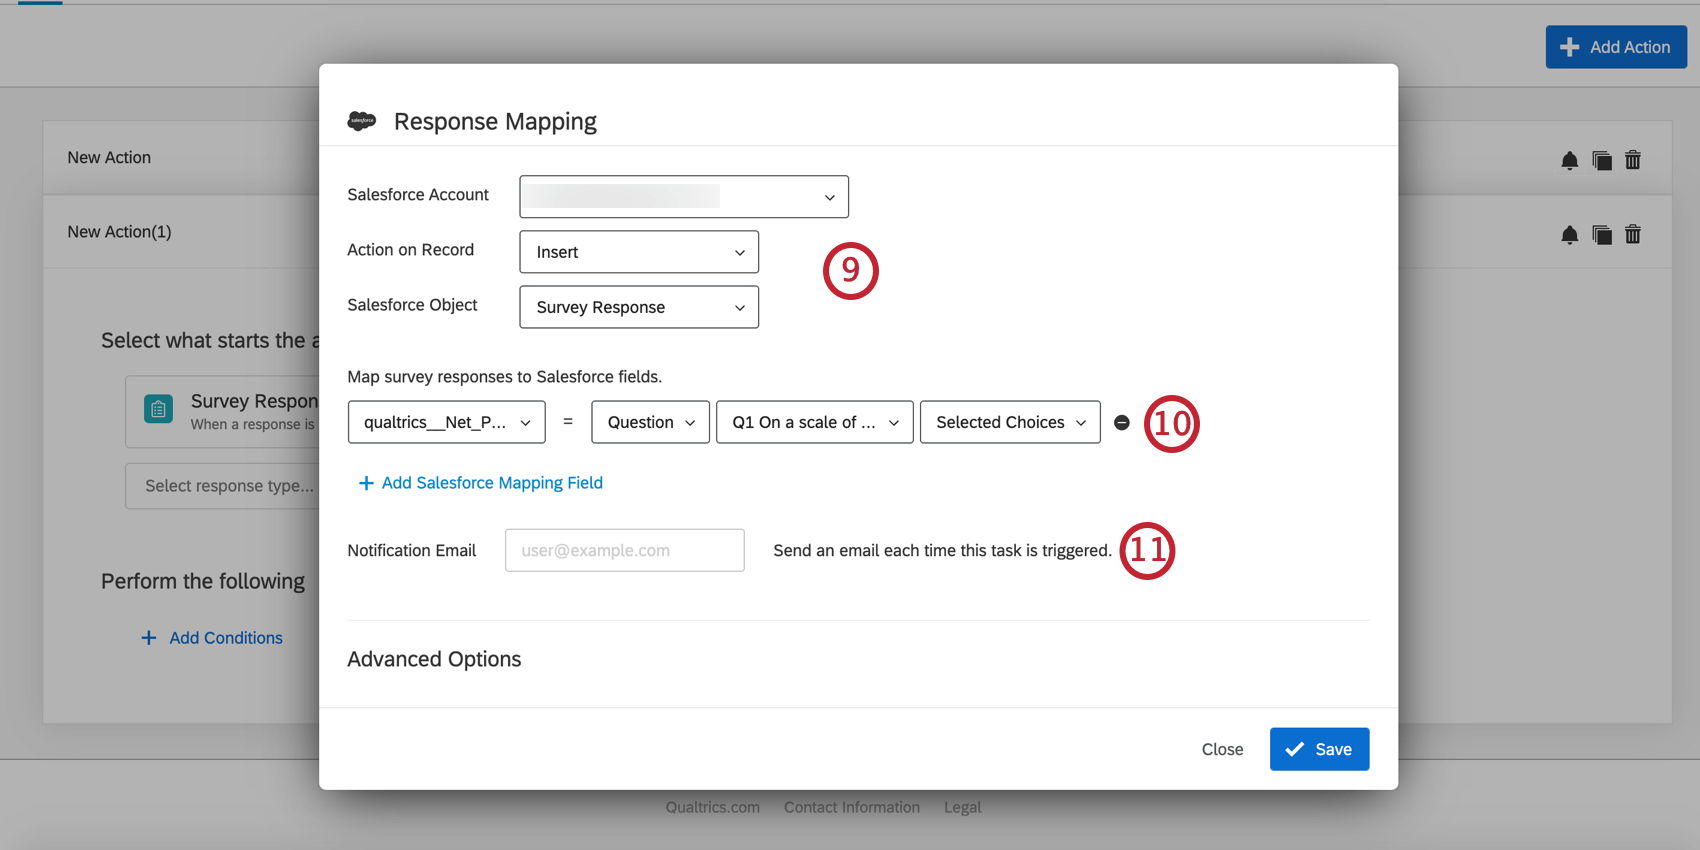1700x850 pixels.
Task: Delete New Action(1) using trash icon
Action: point(1633,234)
